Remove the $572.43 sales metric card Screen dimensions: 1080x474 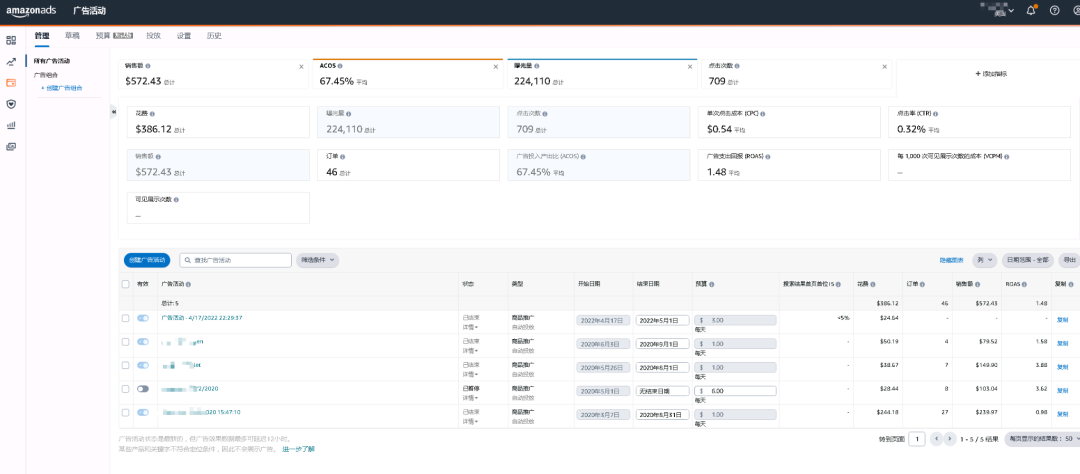pos(301,67)
